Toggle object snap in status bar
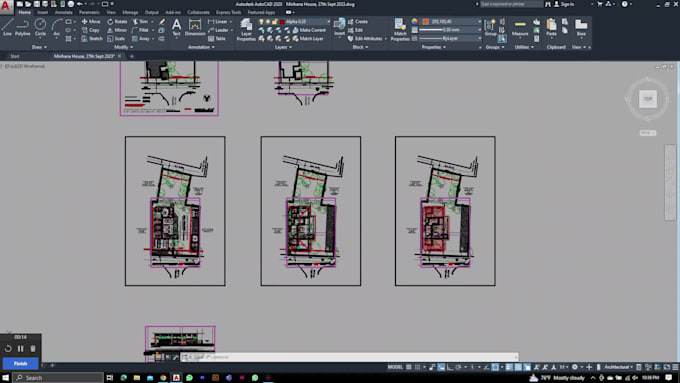The image size is (680, 383). pyautogui.click(x=495, y=367)
